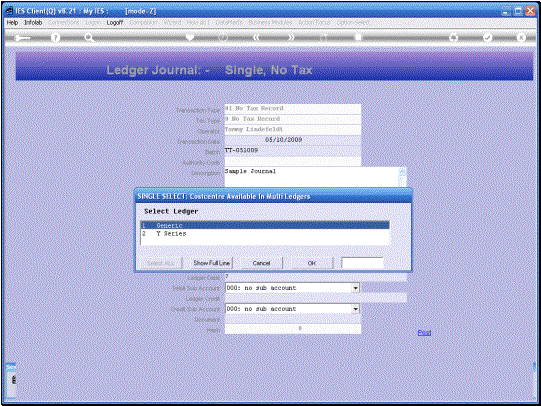Image resolution: width=541 pixels, height=406 pixels.
Task: Select the Generic ledger row
Action: pyautogui.click(x=265, y=225)
